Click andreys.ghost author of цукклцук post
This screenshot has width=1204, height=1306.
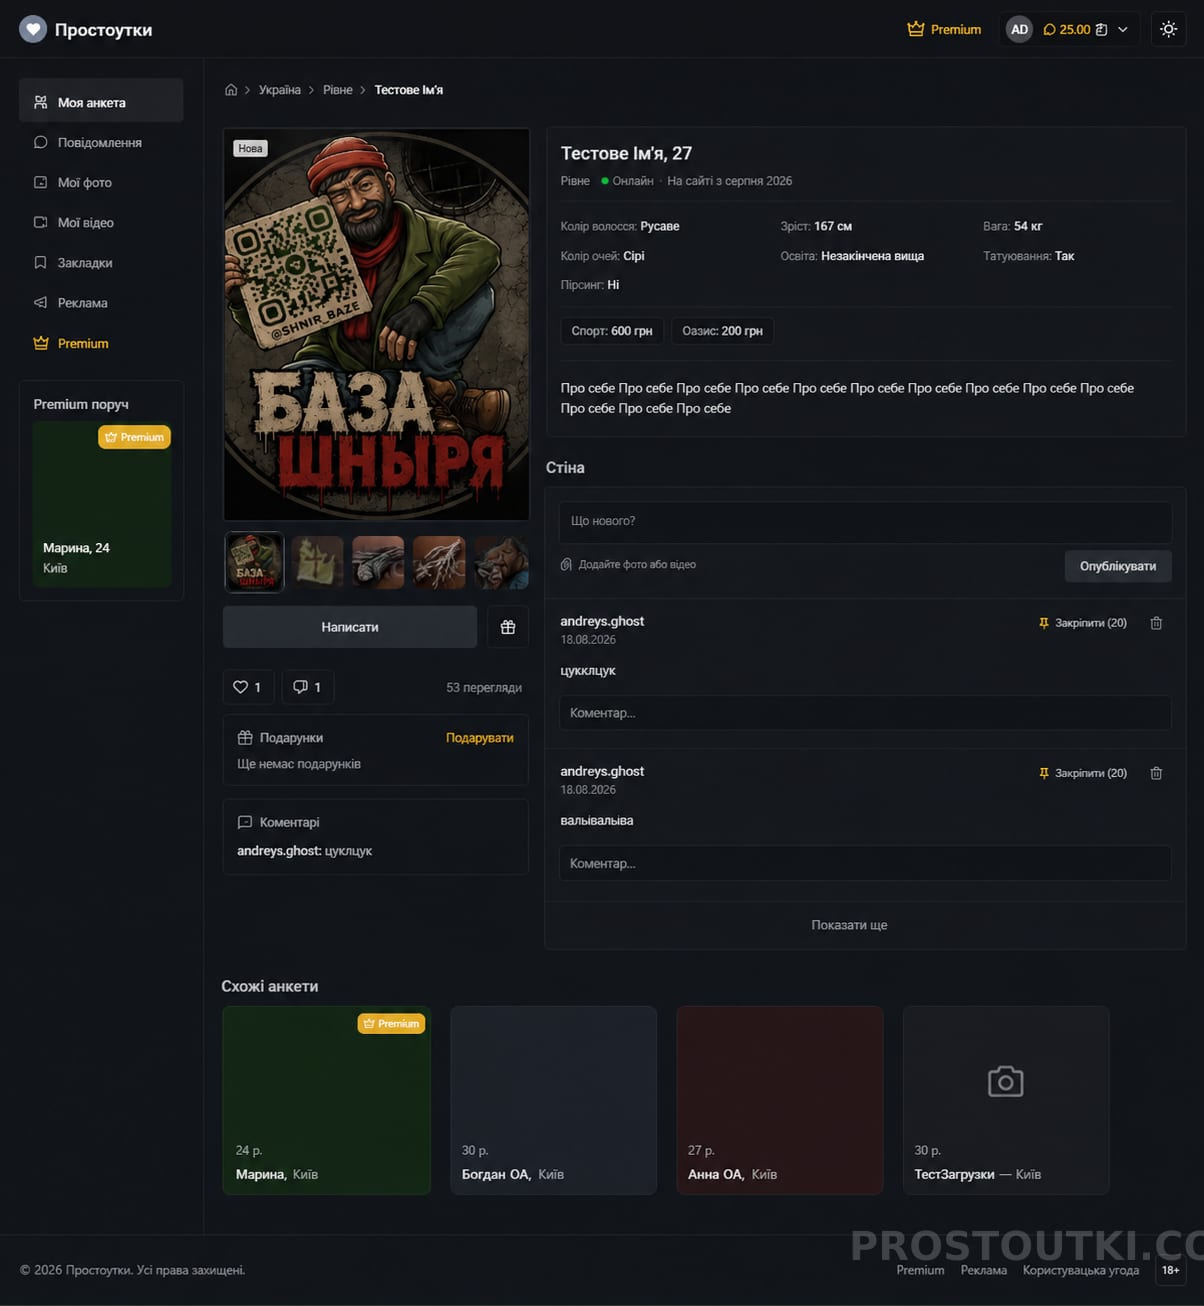pyautogui.click(x=602, y=621)
